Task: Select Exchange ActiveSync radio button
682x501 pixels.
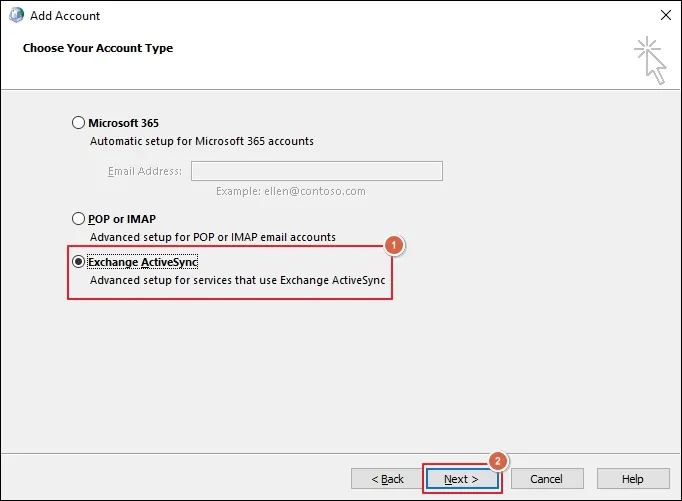Action: 78,261
